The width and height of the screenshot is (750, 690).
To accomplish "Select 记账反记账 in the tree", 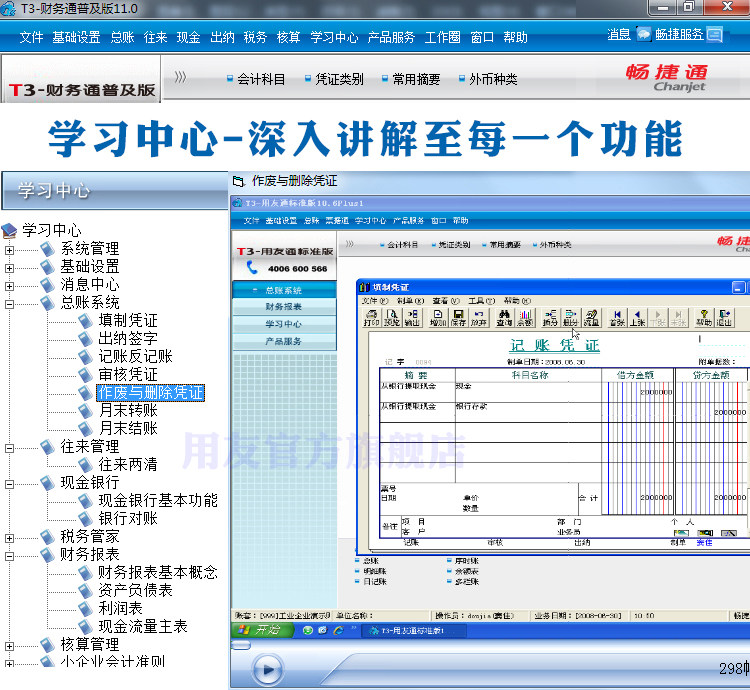I will 135,356.
